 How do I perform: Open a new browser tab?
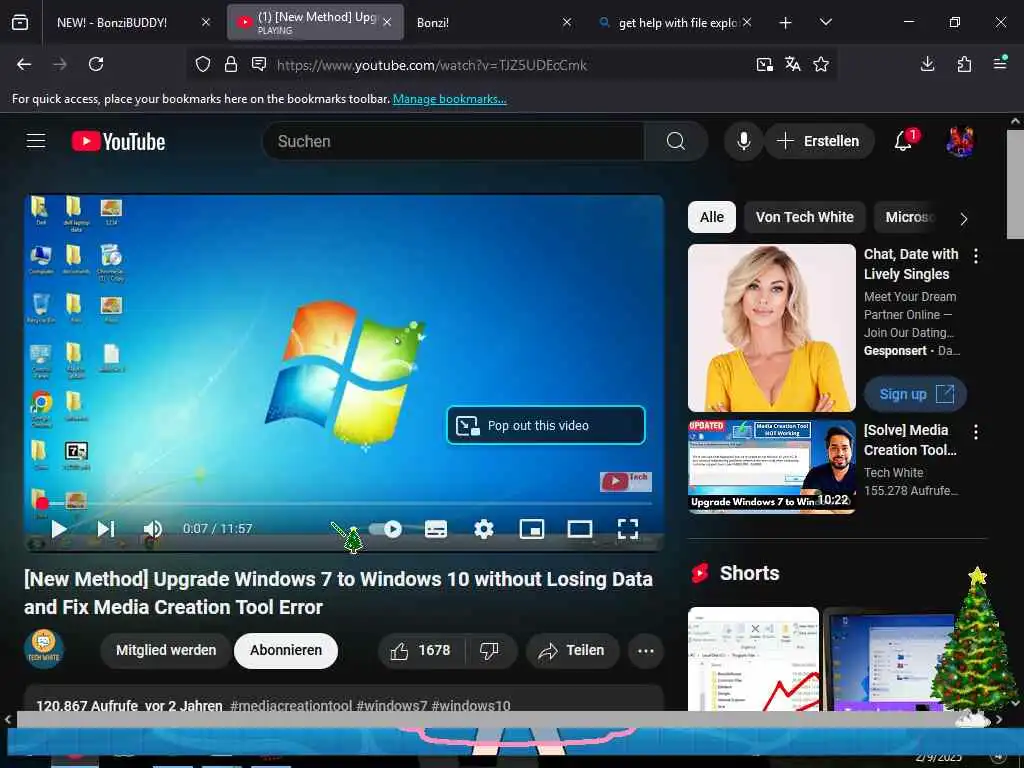tap(786, 23)
